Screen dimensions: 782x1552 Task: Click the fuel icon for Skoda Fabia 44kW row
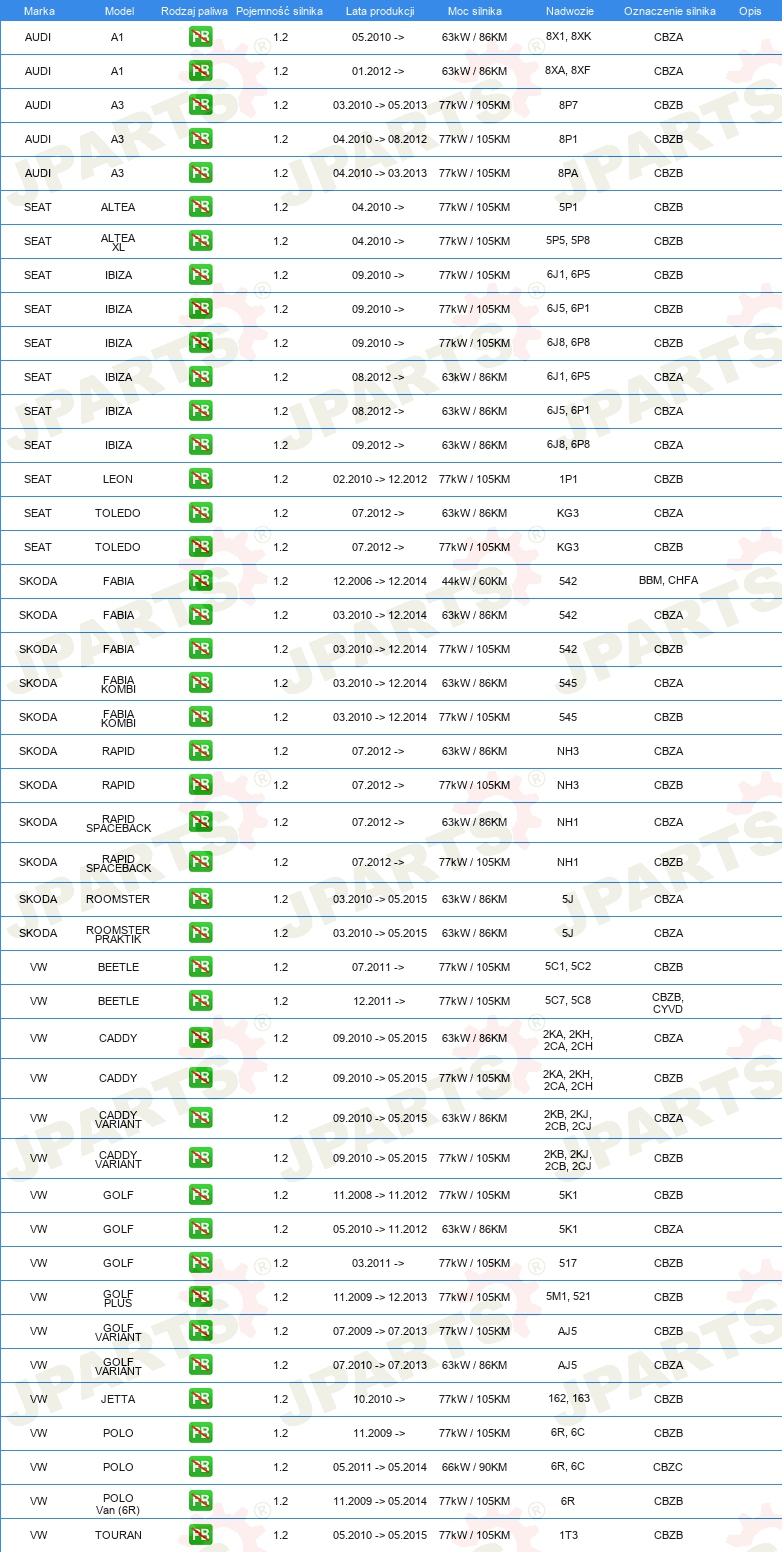(200, 581)
